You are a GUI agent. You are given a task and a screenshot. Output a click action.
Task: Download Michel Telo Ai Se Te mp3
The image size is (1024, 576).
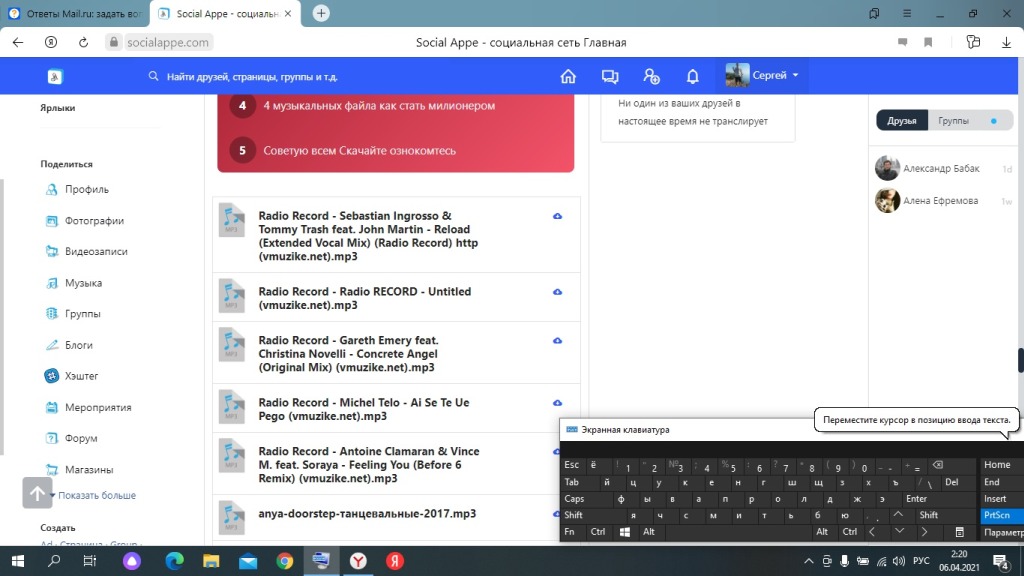click(x=557, y=403)
